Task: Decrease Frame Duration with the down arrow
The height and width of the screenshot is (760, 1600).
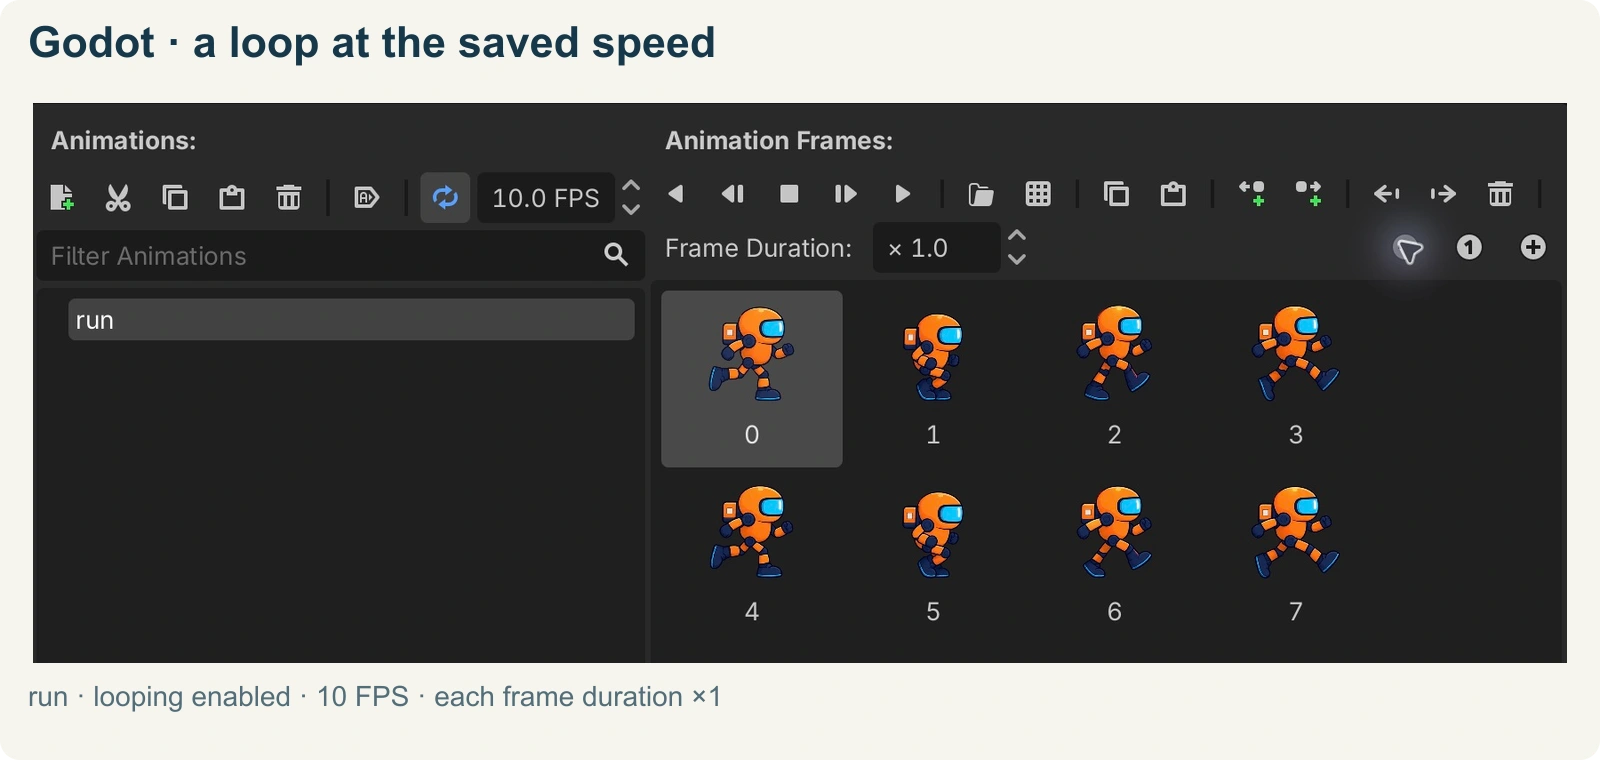Action: pyautogui.click(x=1017, y=259)
